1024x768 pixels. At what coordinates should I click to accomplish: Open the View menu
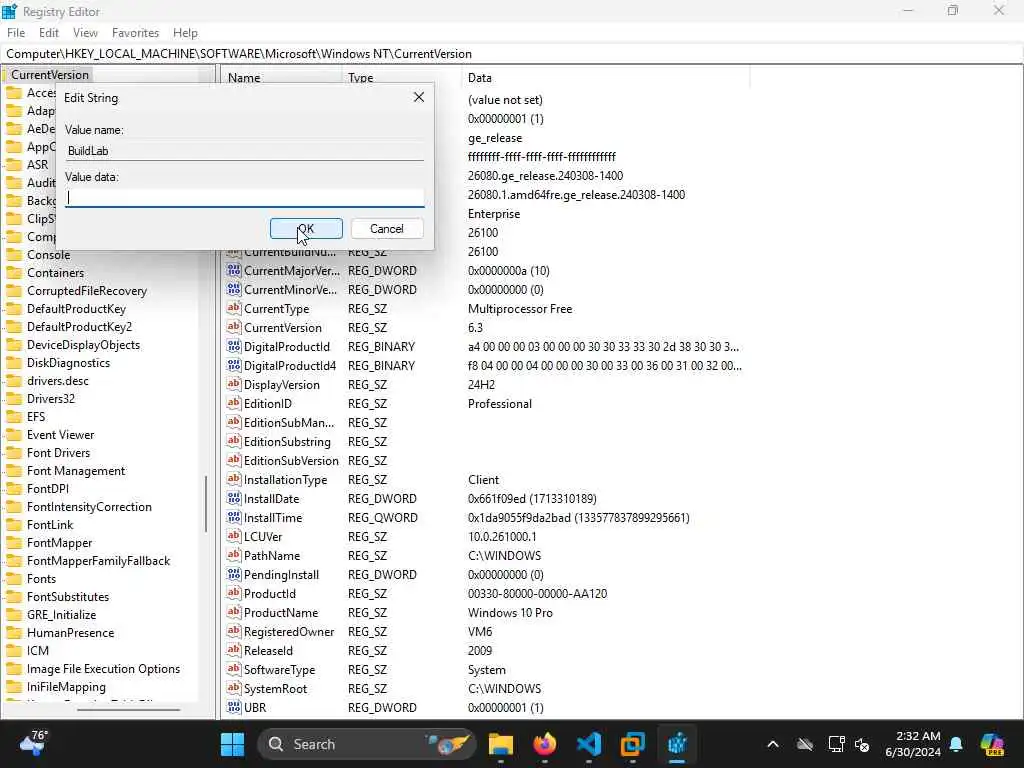pyautogui.click(x=85, y=33)
